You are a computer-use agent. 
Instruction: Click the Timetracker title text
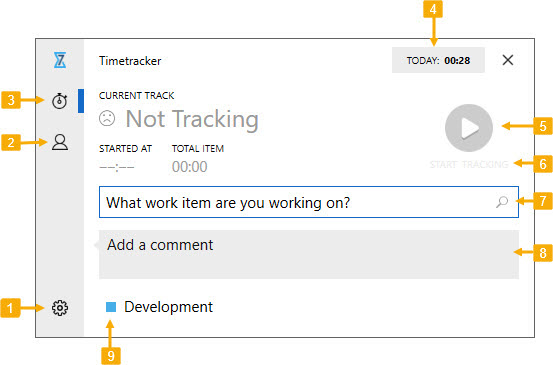pos(130,61)
